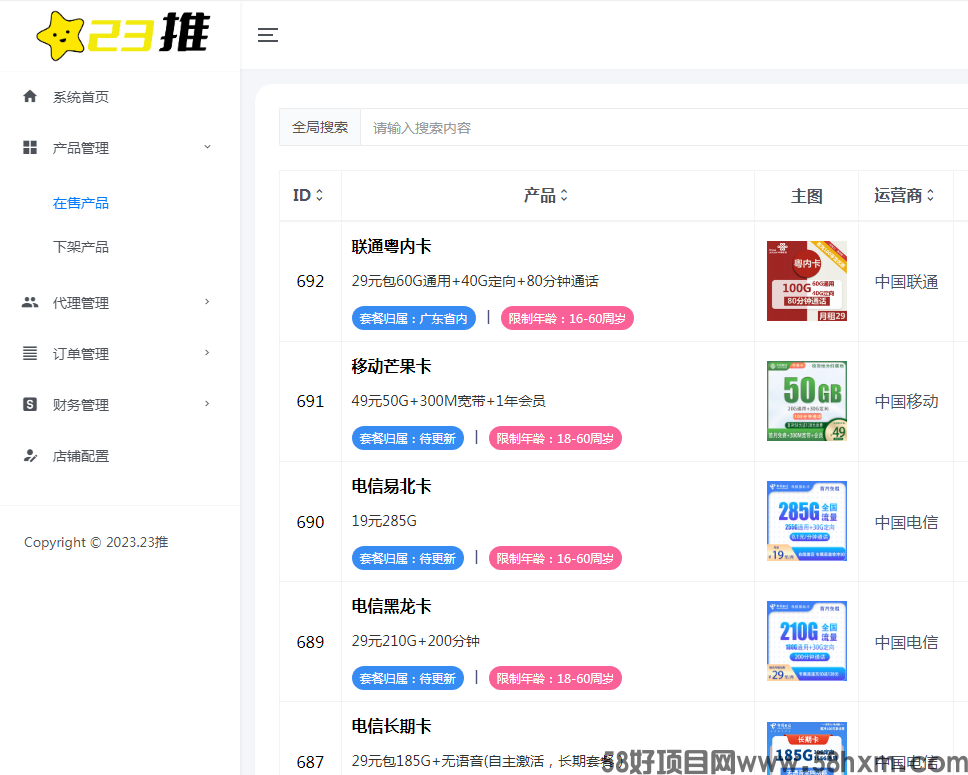
Task: Click the ID cell 689
Action: pos(310,642)
